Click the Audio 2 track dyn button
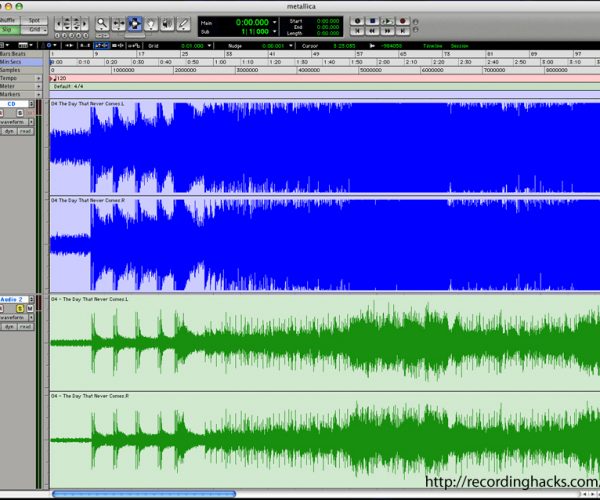600x500 pixels. (8, 327)
